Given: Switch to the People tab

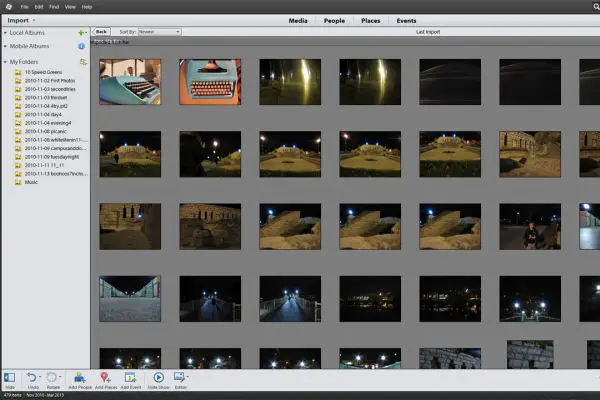Looking at the screenshot, I should click(x=334, y=21).
